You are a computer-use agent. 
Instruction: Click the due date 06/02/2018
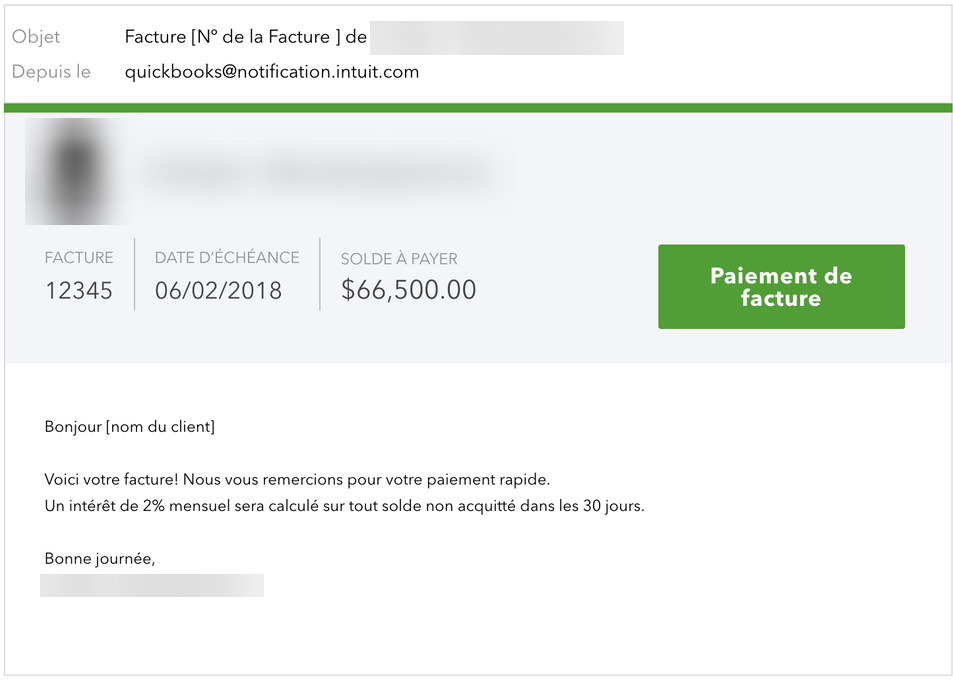[218, 291]
